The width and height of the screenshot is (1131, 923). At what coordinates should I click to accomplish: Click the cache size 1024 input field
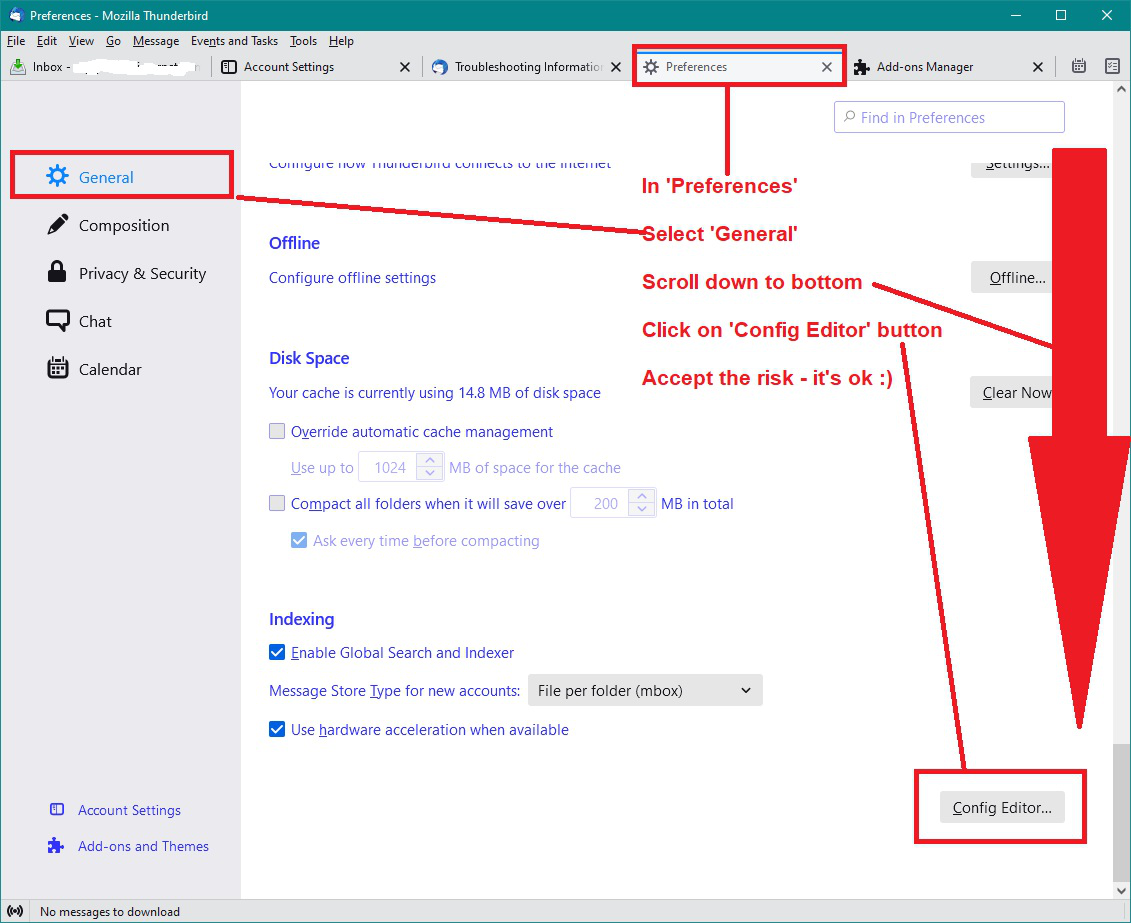388,467
